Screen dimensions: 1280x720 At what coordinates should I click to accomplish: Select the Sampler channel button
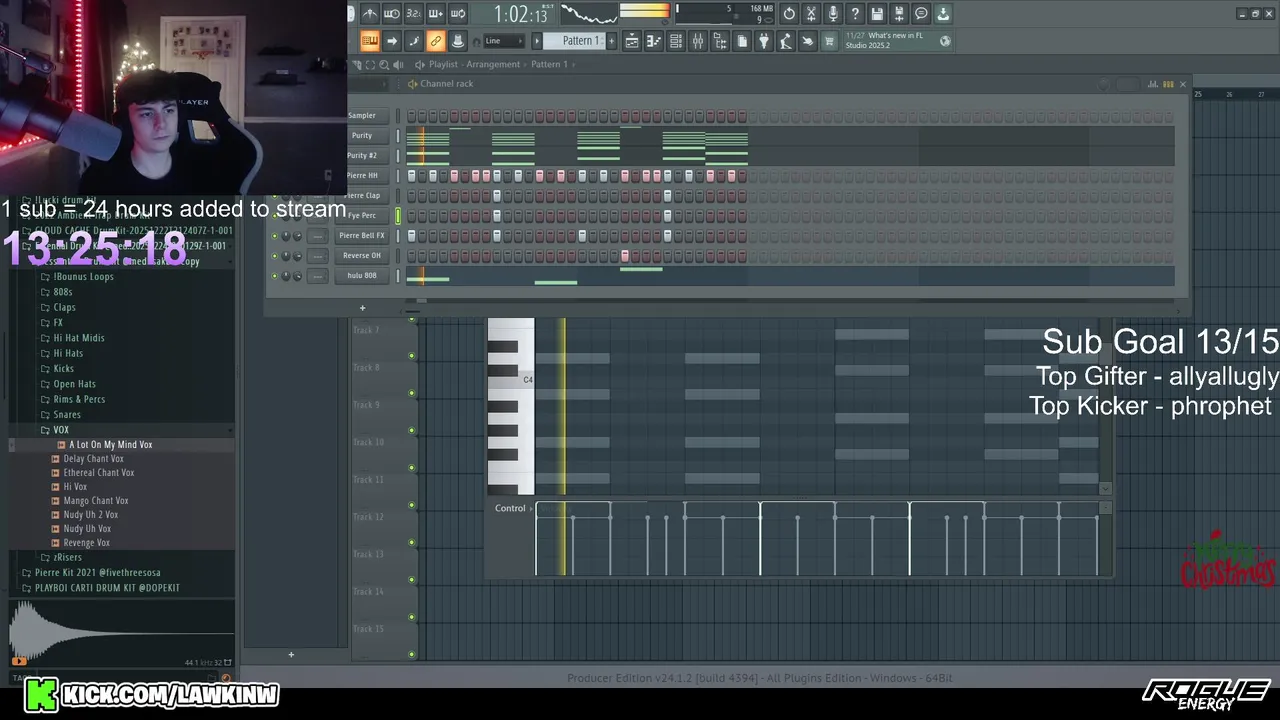coord(362,115)
